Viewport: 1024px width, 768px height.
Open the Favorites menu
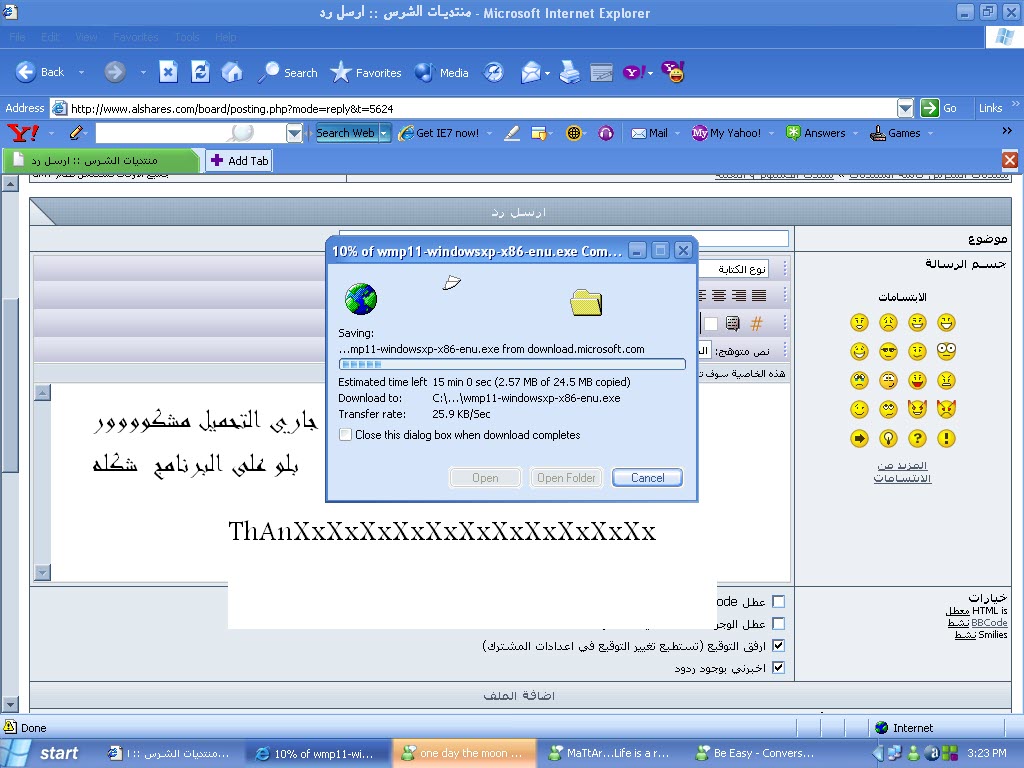point(136,37)
